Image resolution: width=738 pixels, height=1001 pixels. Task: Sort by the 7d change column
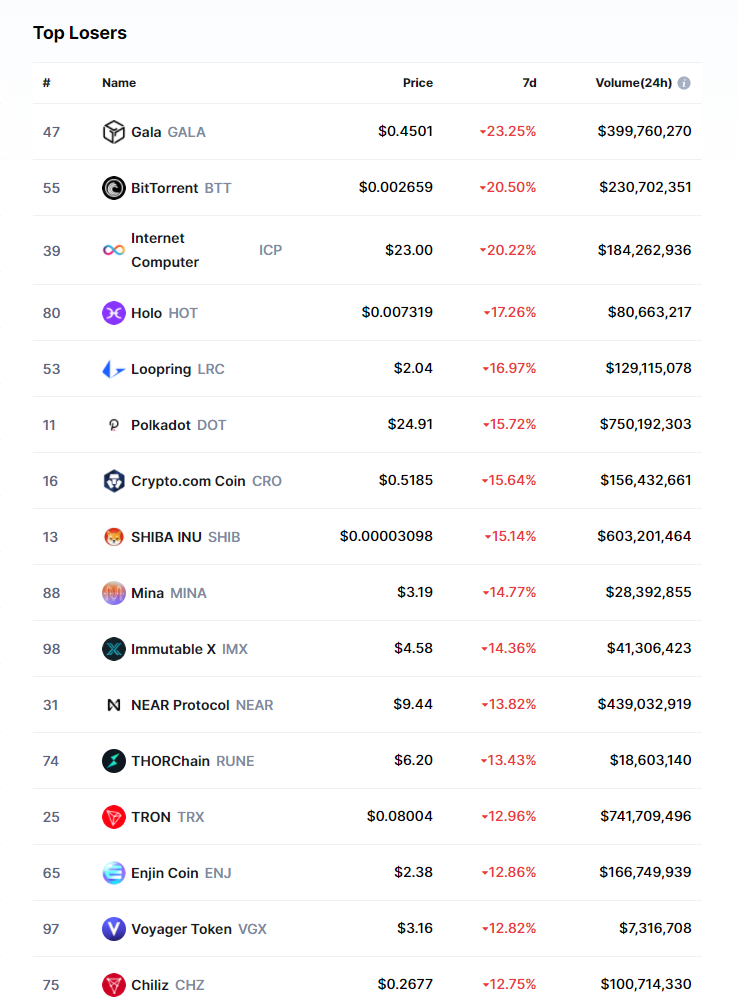[529, 83]
